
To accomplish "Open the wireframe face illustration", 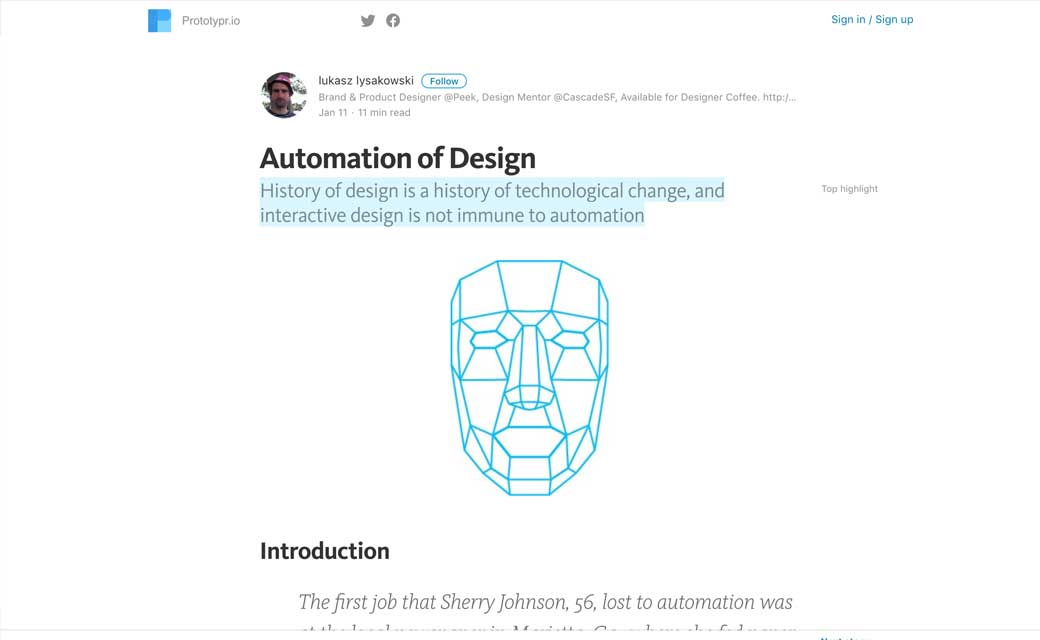I will (x=529, y=377).
